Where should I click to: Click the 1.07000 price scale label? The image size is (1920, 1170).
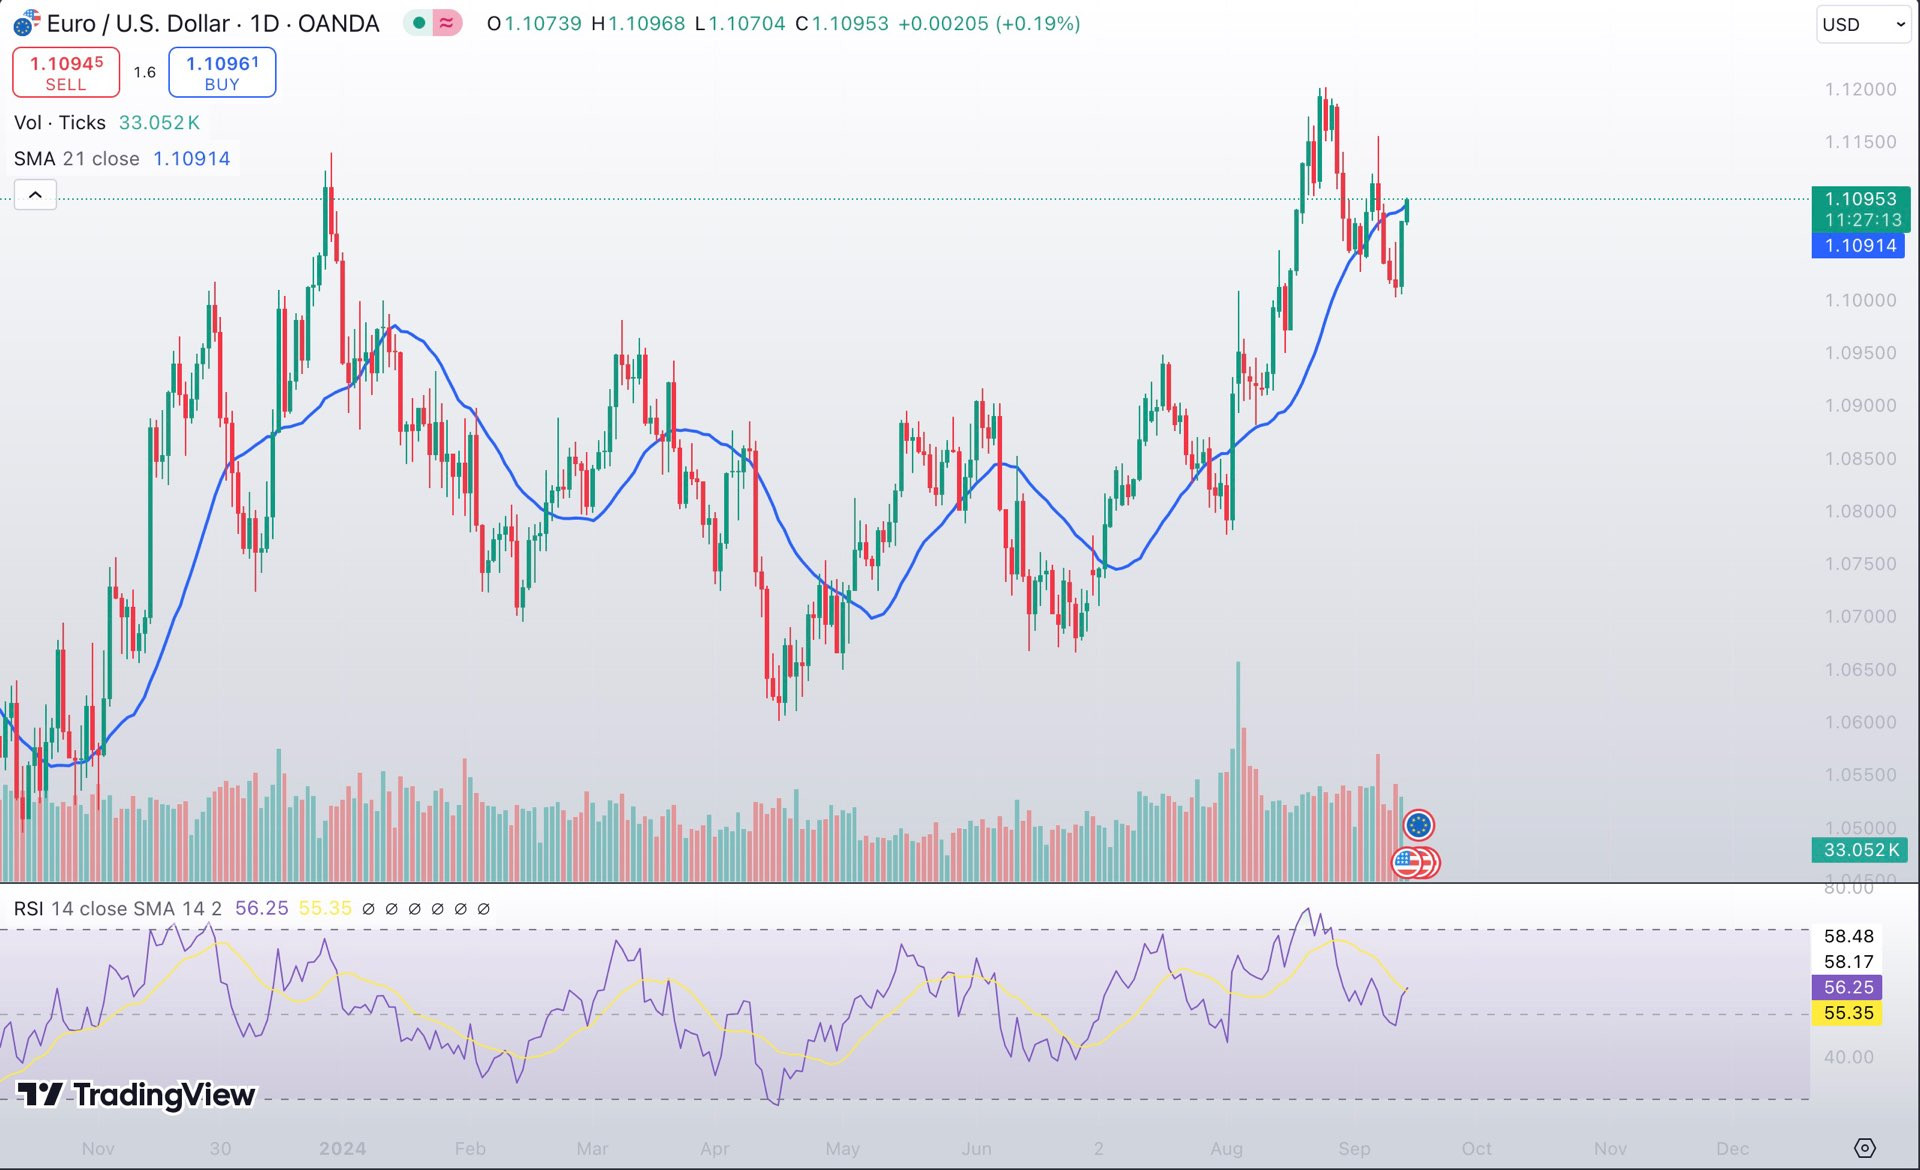pyautogui.click(x=1860, y=616)
